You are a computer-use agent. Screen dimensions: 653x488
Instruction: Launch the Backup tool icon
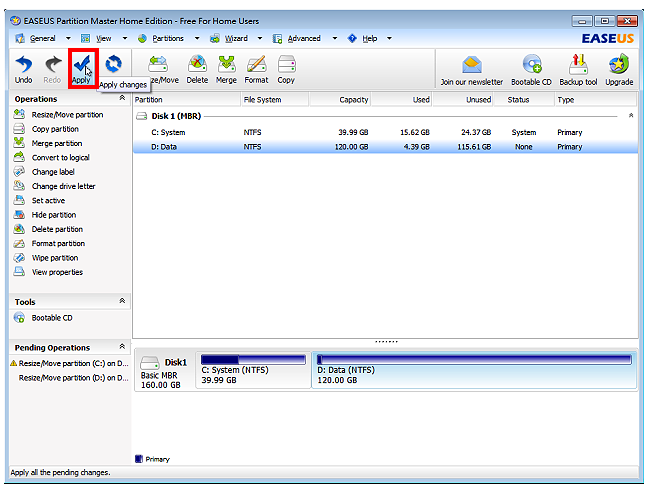tap(578, 71)
